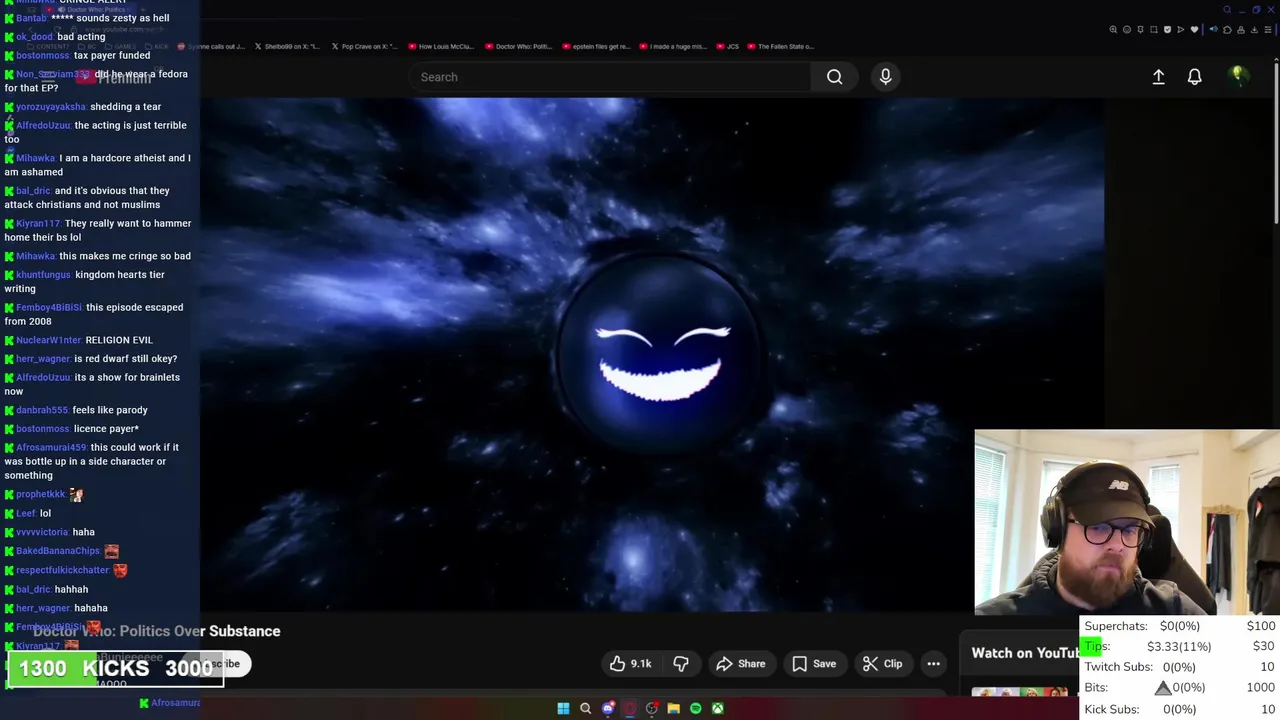Switch to 'epstein files get re...' tab
This screenshot has height=720, width=1280.
pos(596,46)
